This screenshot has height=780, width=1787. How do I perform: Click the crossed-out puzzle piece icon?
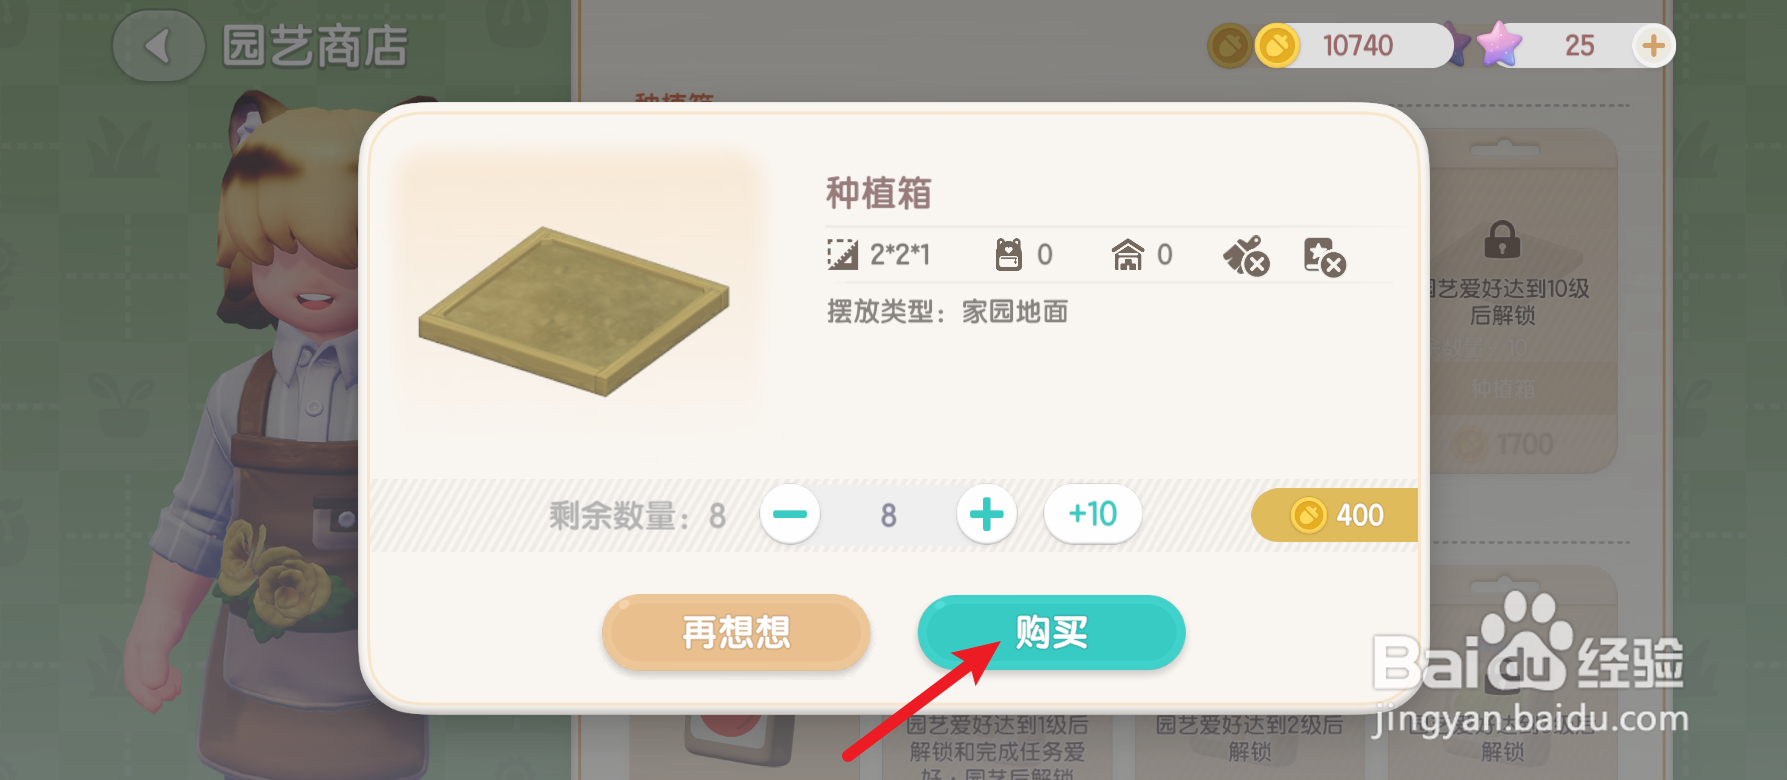click(1325, 257)
